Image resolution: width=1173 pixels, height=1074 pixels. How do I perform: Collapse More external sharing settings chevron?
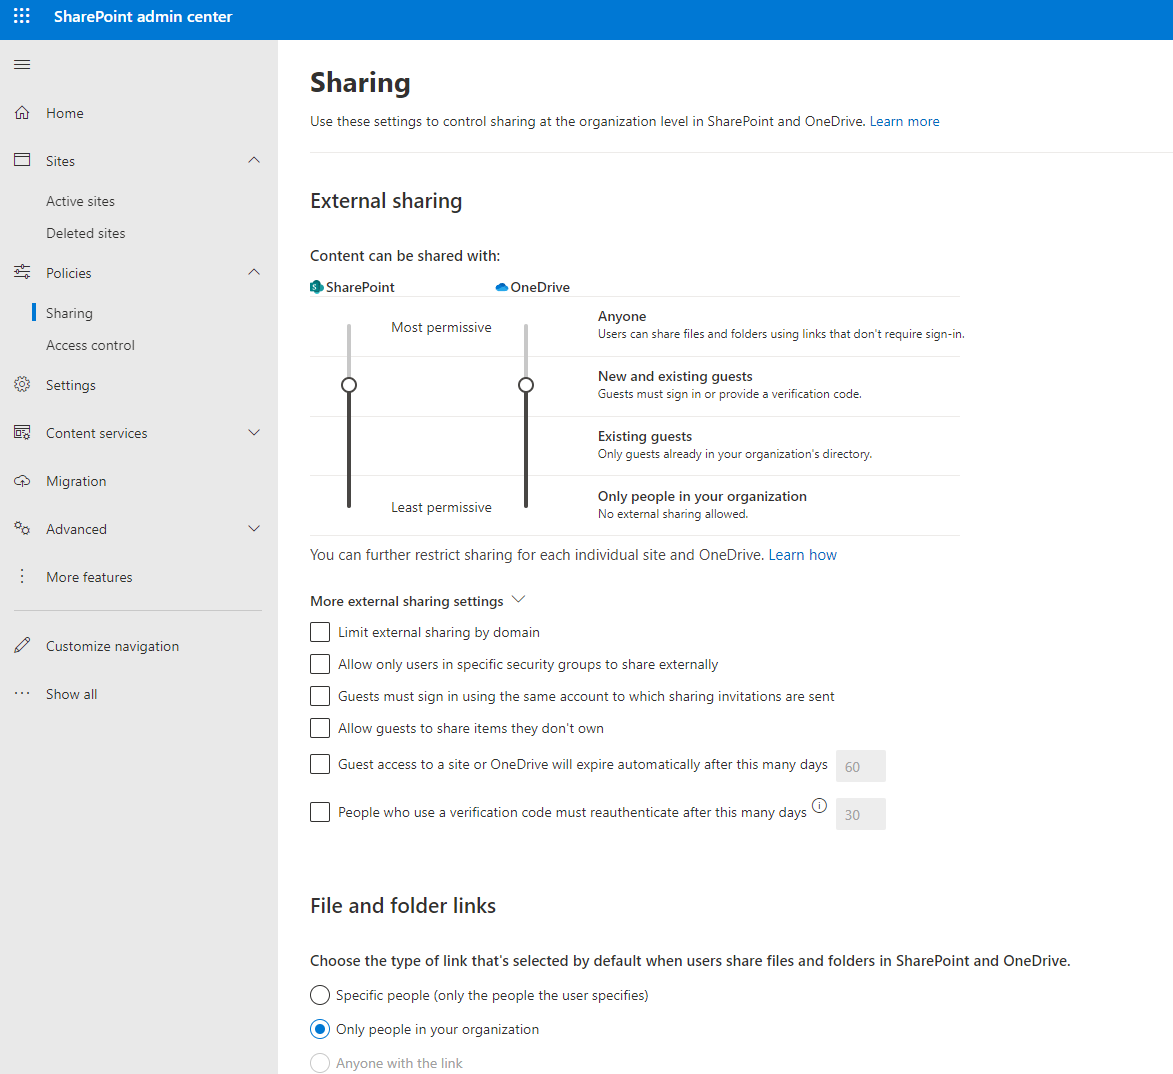pyautogui.click(x=518, y=600)
